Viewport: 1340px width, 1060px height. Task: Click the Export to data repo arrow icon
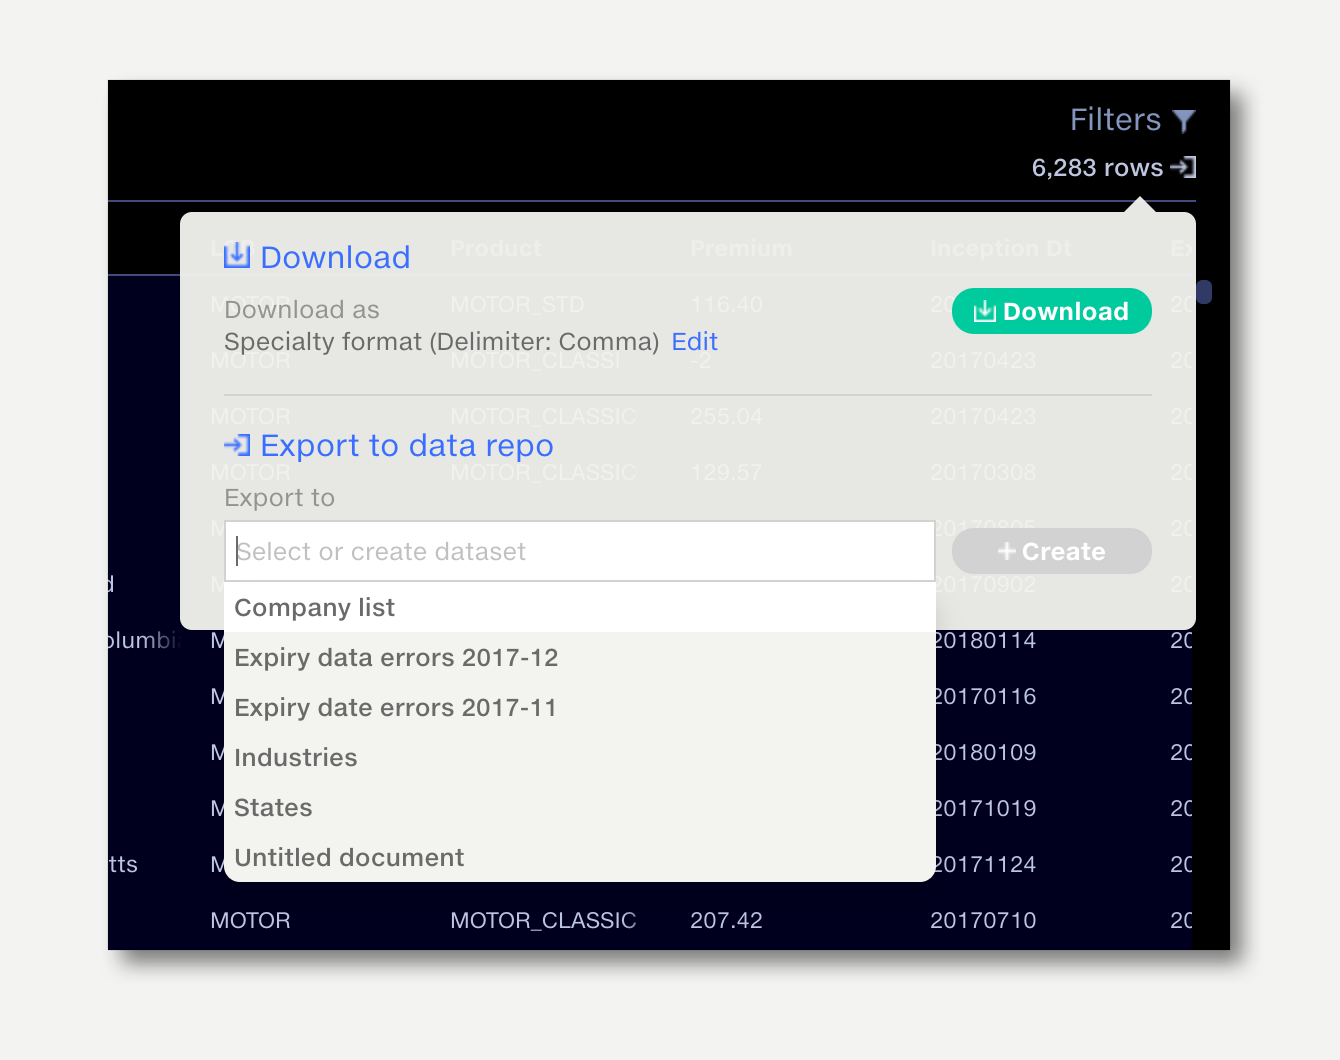point(237,445)
